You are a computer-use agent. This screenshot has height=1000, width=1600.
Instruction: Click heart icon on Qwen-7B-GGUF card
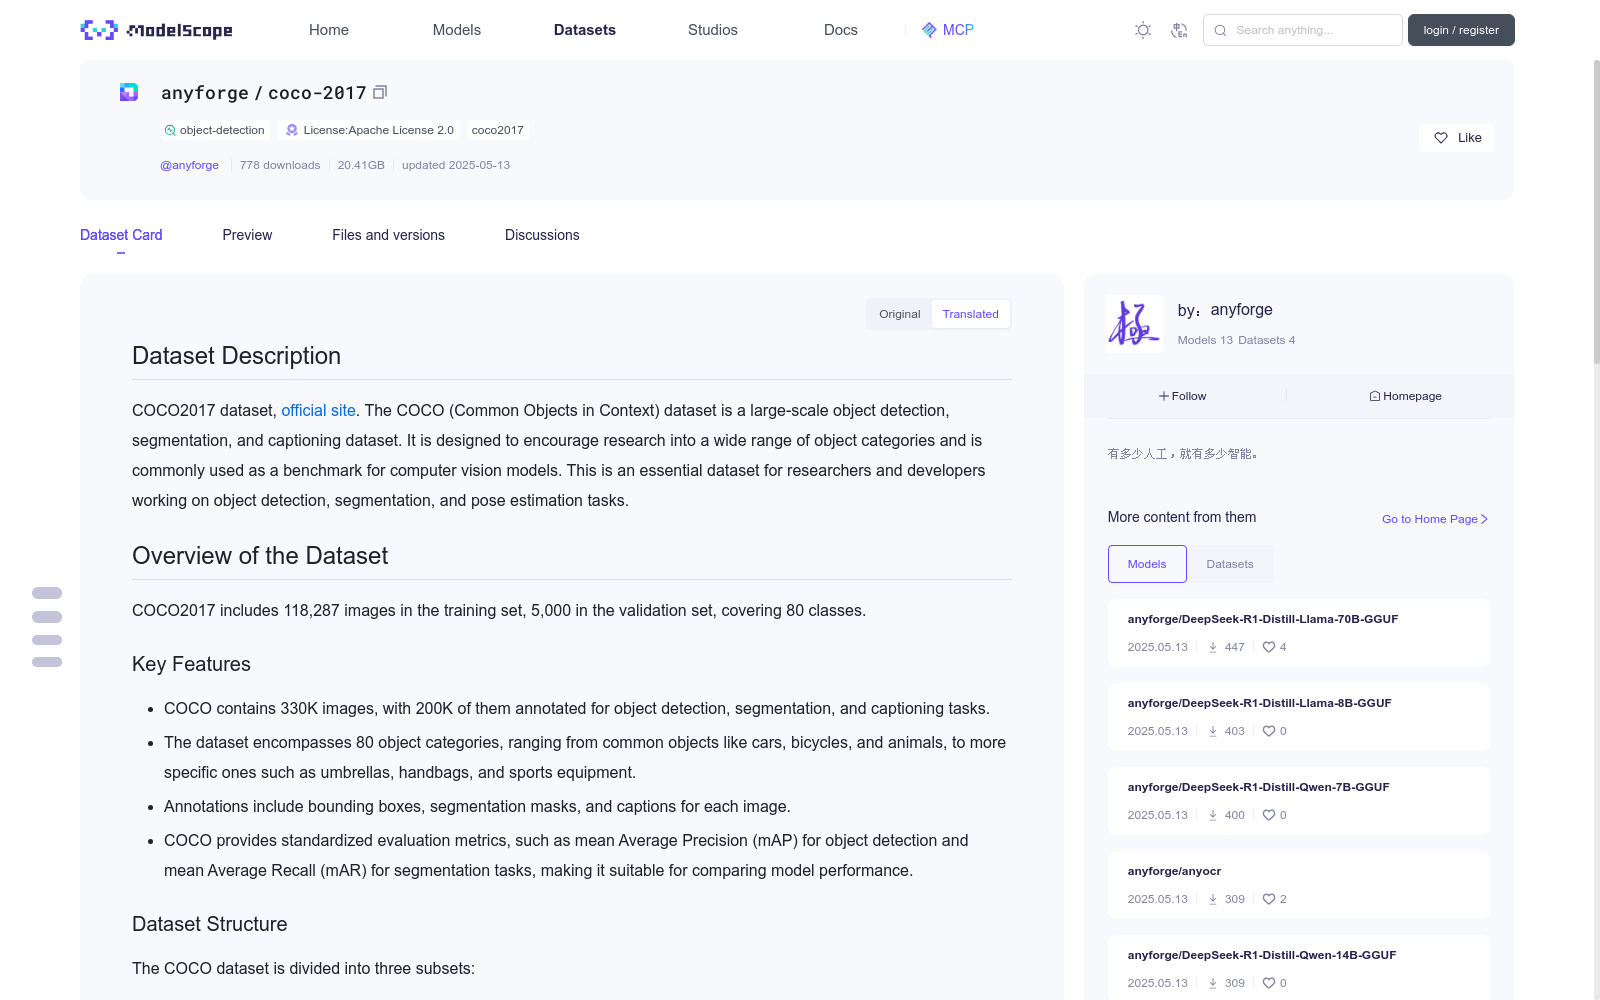1269,815
